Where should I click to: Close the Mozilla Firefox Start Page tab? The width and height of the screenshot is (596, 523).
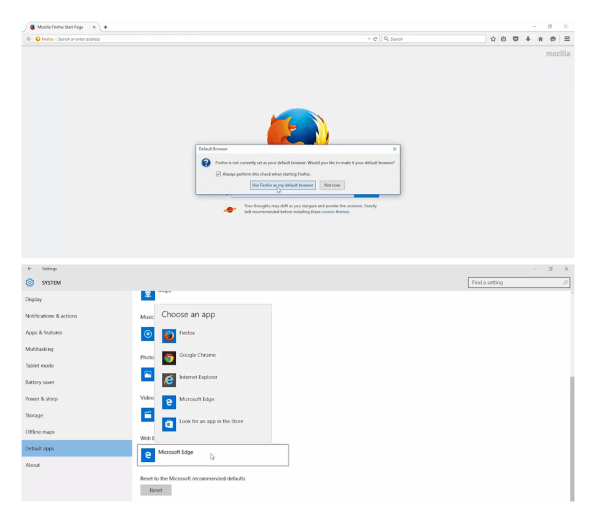94,27
